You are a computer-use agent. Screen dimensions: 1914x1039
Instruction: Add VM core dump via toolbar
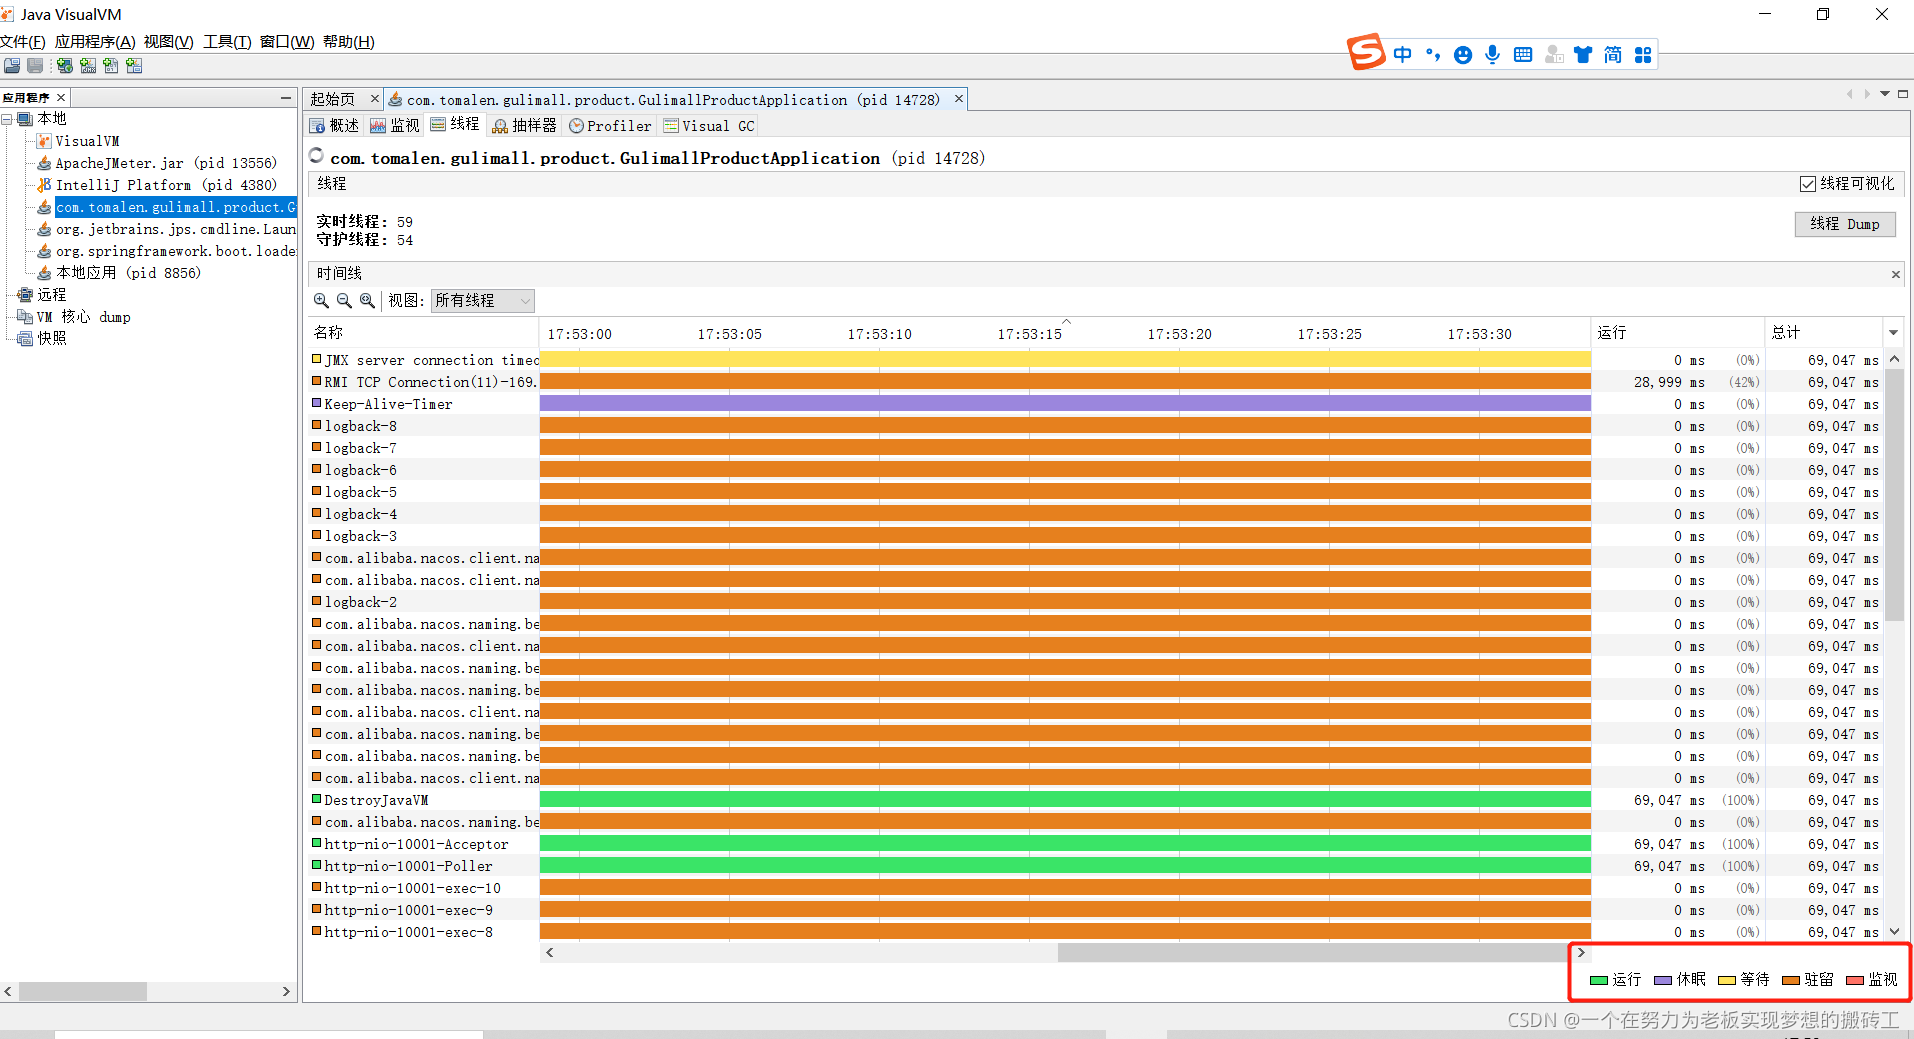111,66
